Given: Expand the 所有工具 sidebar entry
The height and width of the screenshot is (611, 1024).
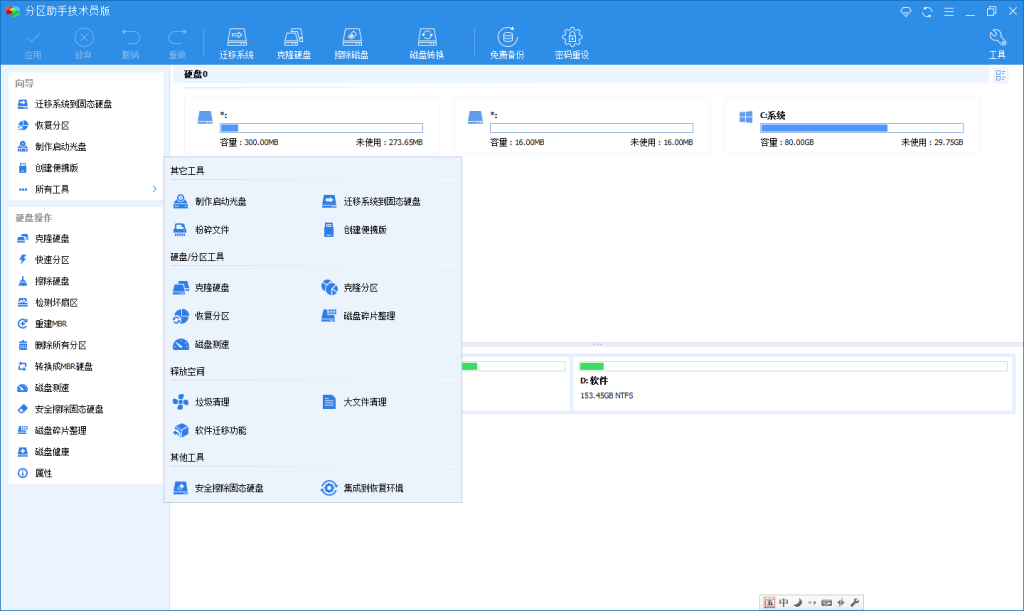Looking at the screenshot, I should pos(50,188).
